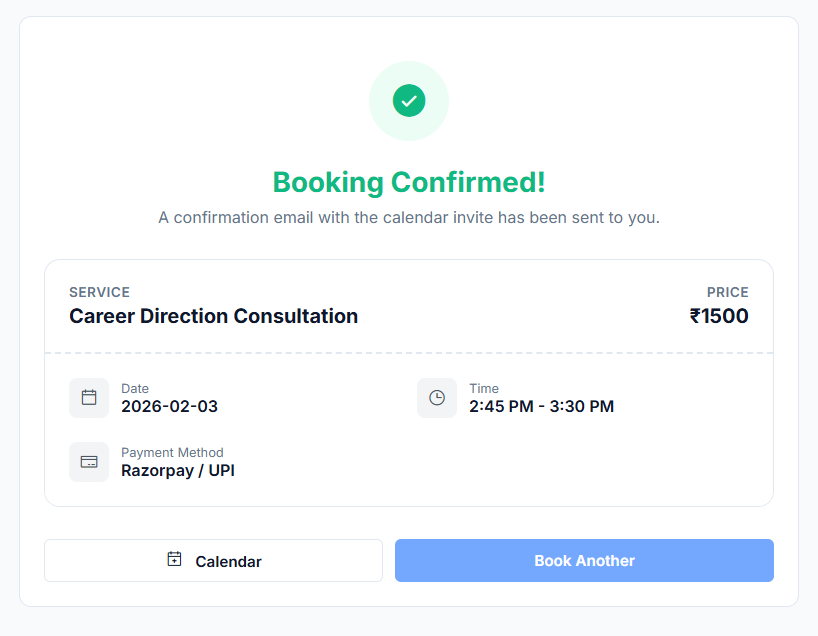The height and width of the screenshot is (636, 818).
Task: Click the Career Direction Consultation title
Action: click(x=213, y=316)
